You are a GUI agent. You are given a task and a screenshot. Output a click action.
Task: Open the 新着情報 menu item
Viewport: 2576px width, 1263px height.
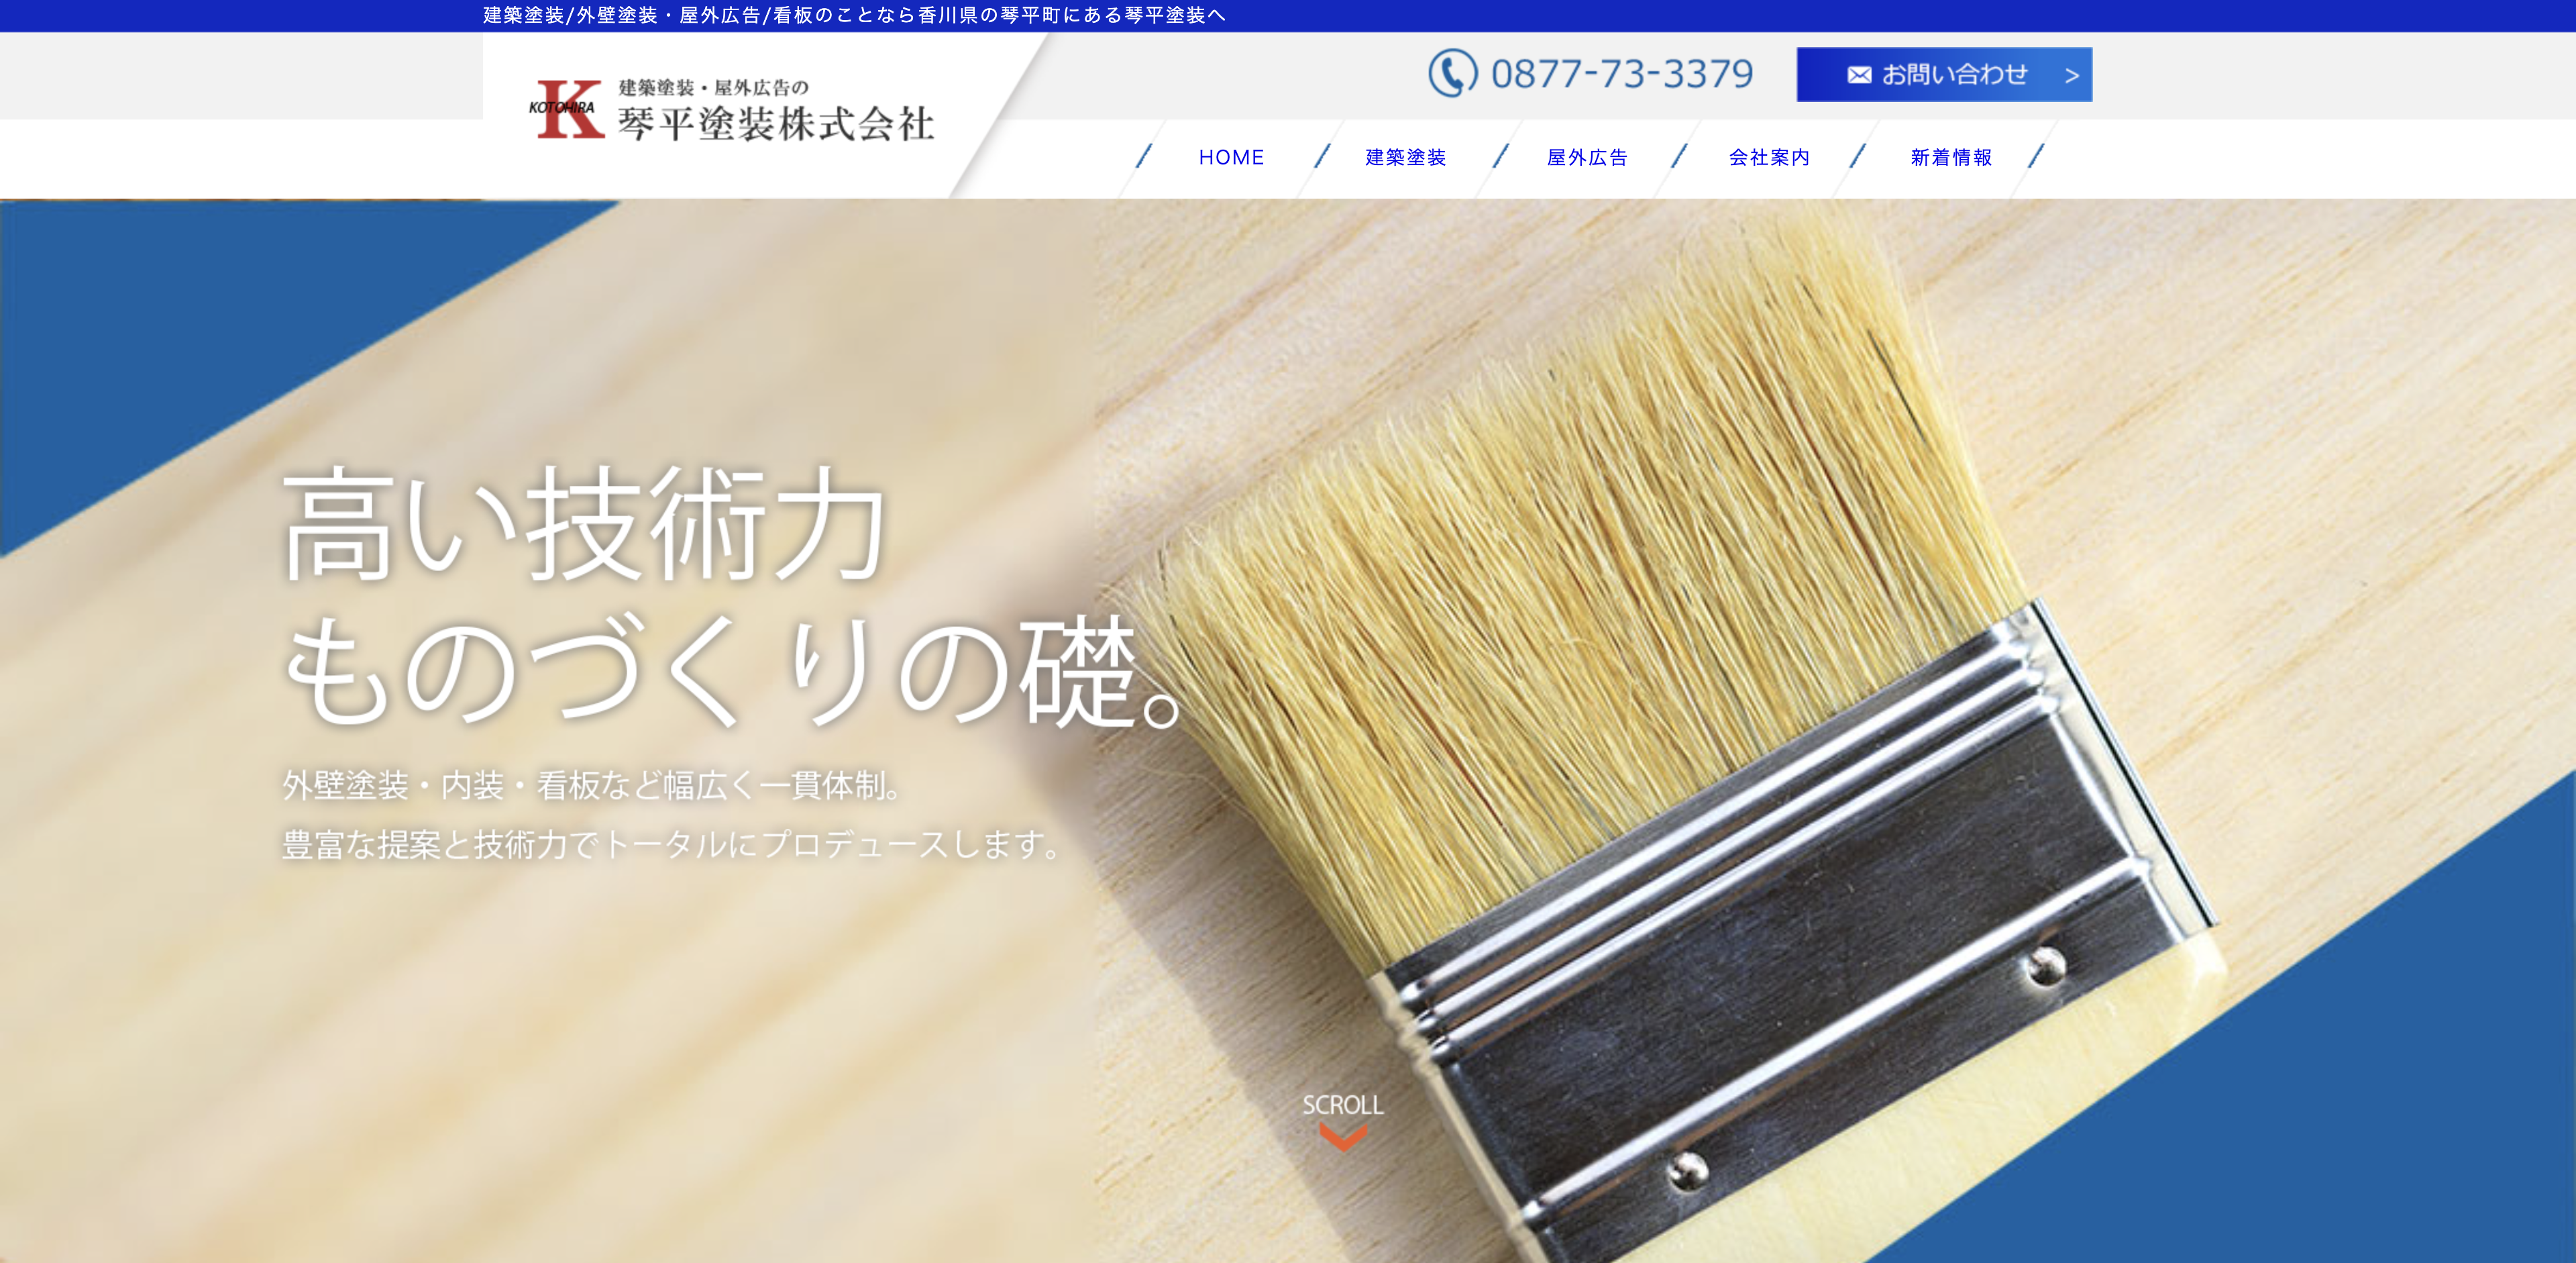tap(1951, 157)
